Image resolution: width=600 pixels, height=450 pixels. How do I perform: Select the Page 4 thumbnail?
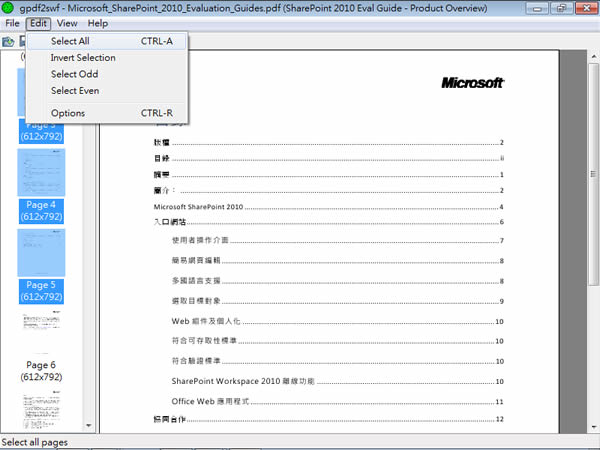(x=41, y=172)
